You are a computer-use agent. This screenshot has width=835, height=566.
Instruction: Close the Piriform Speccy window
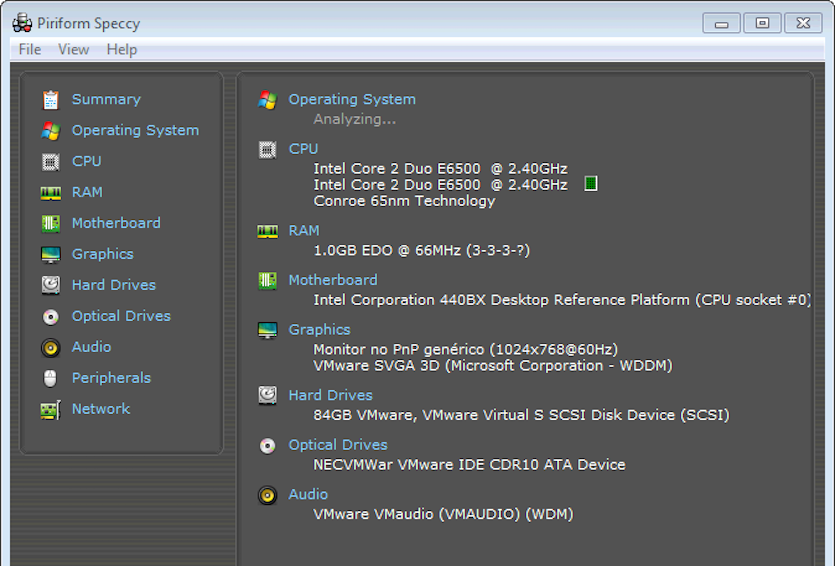803,23
